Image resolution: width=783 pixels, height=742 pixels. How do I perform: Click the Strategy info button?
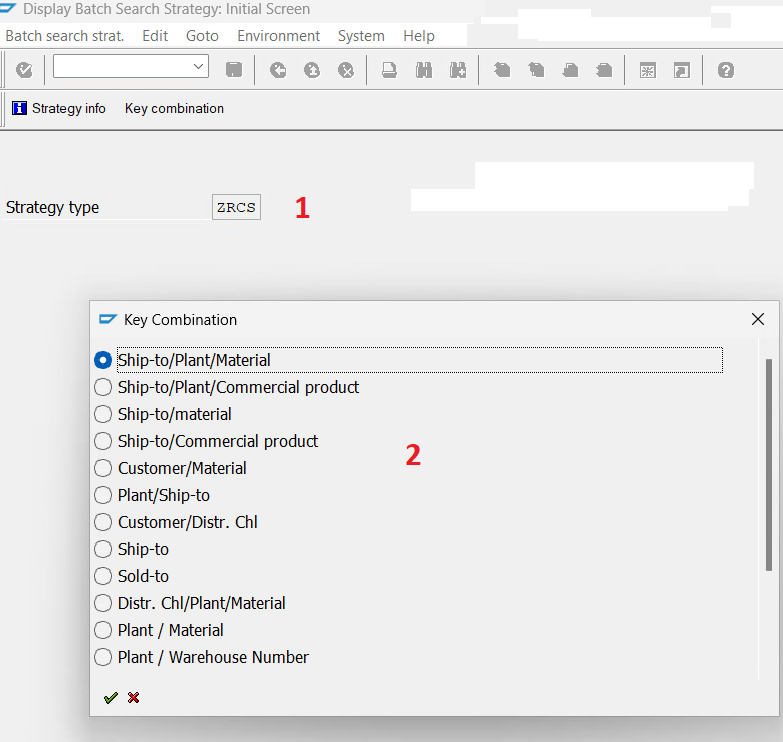click(59, 108)
